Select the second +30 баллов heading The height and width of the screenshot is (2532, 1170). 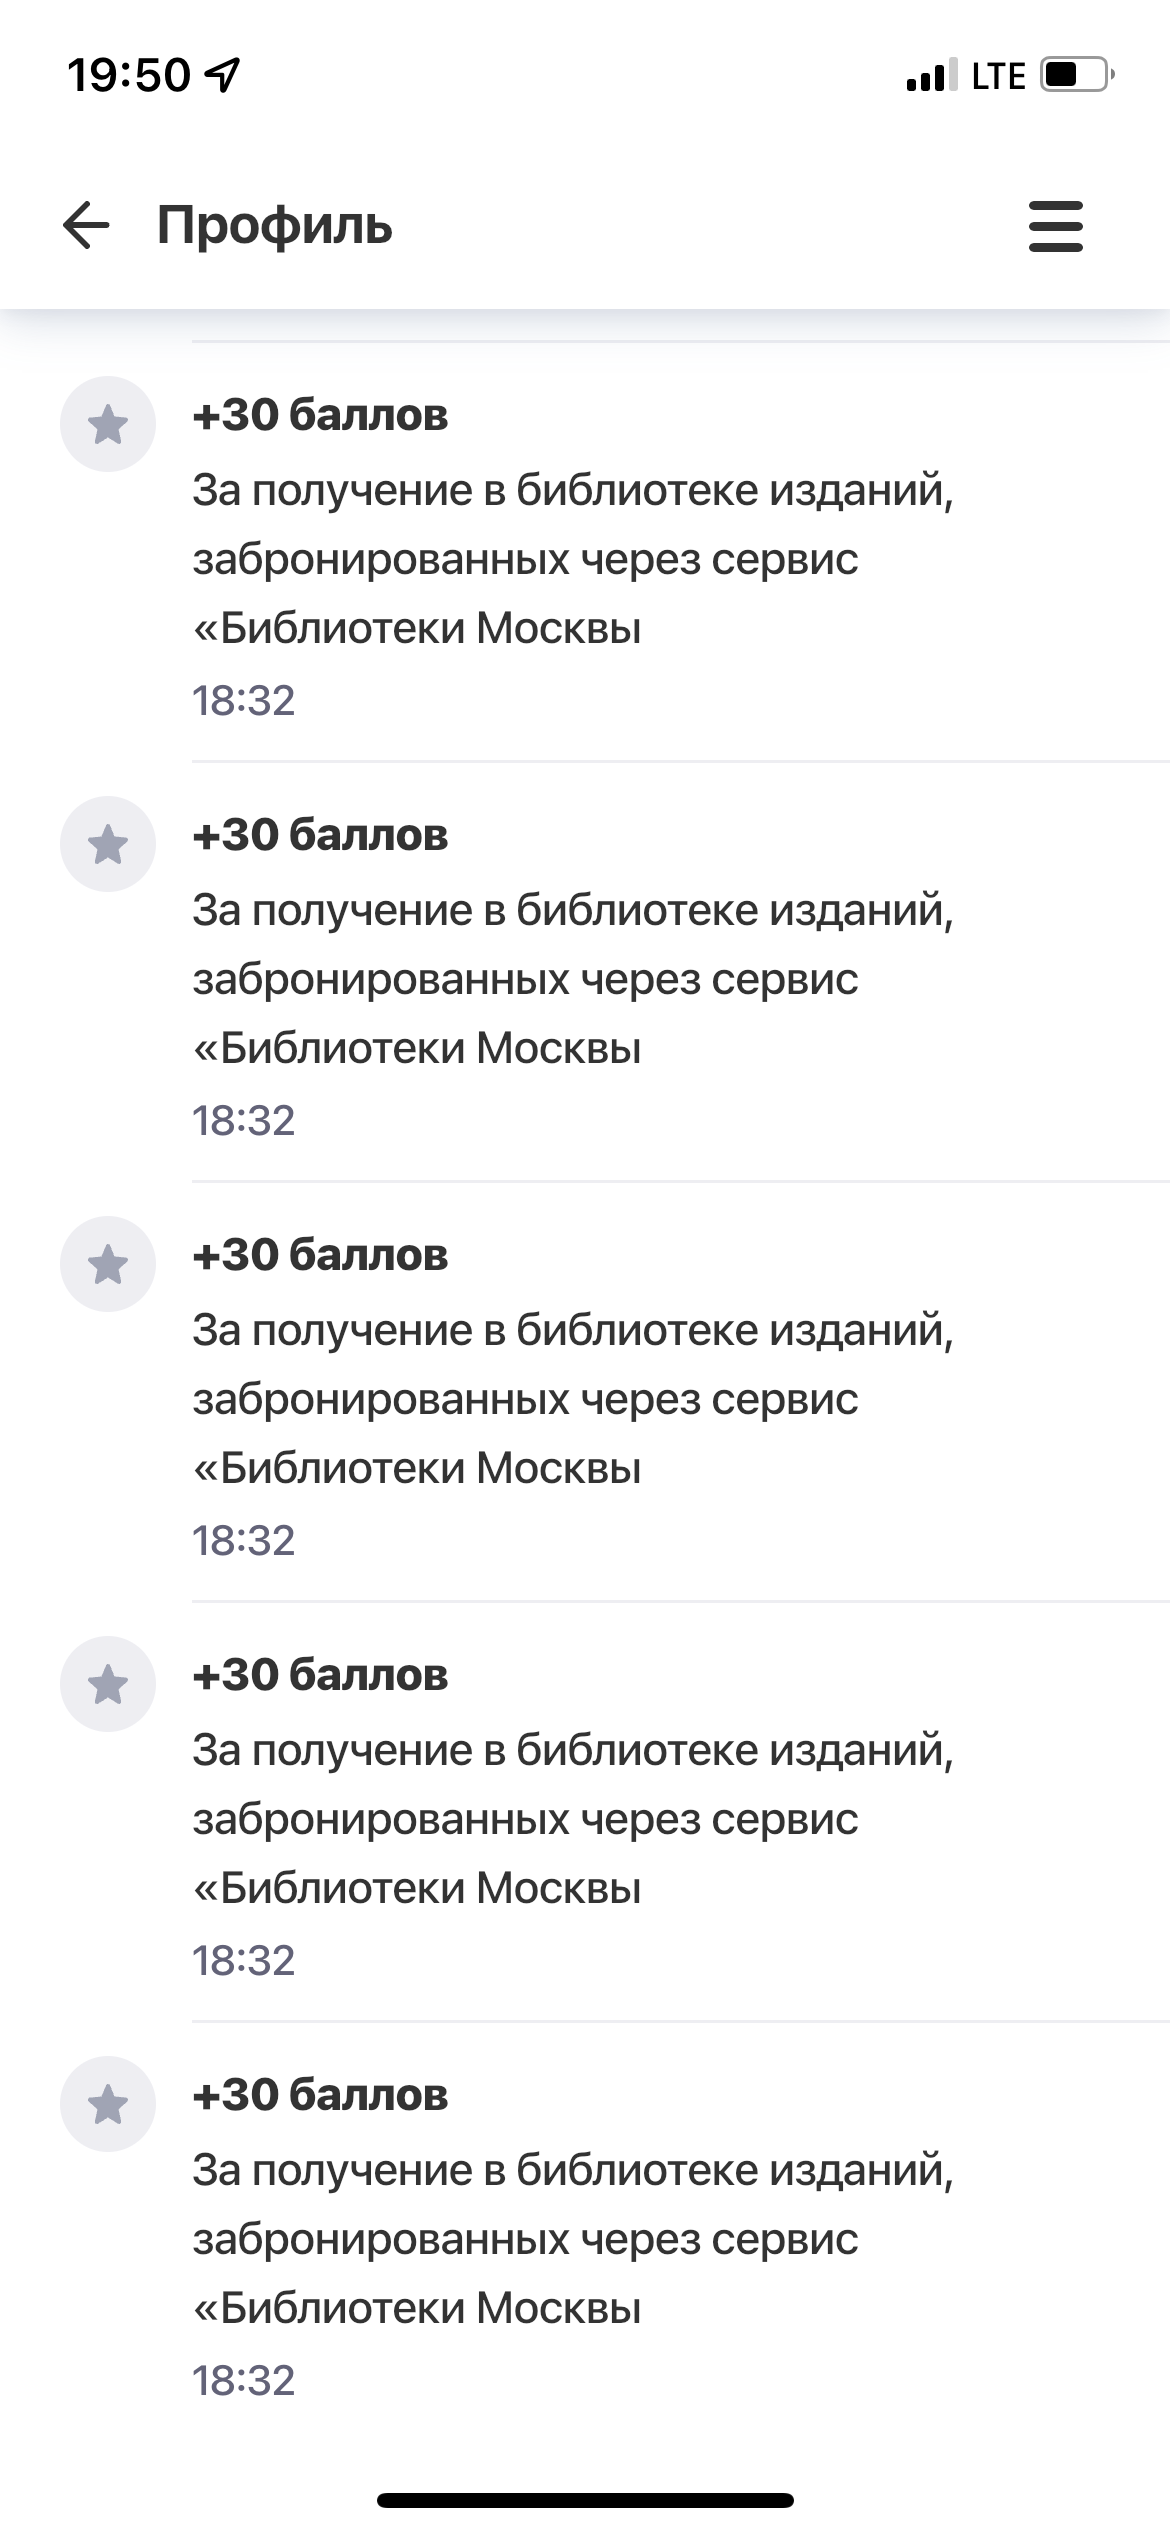[x=320, y=835]
